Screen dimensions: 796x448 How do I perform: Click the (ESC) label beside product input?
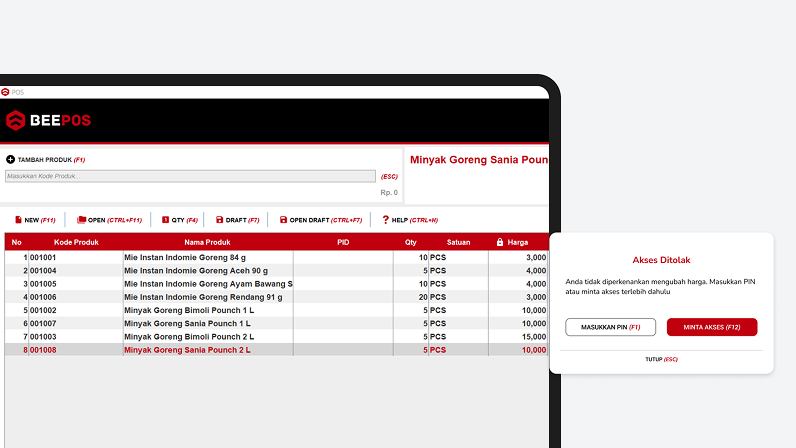[389, 177]
